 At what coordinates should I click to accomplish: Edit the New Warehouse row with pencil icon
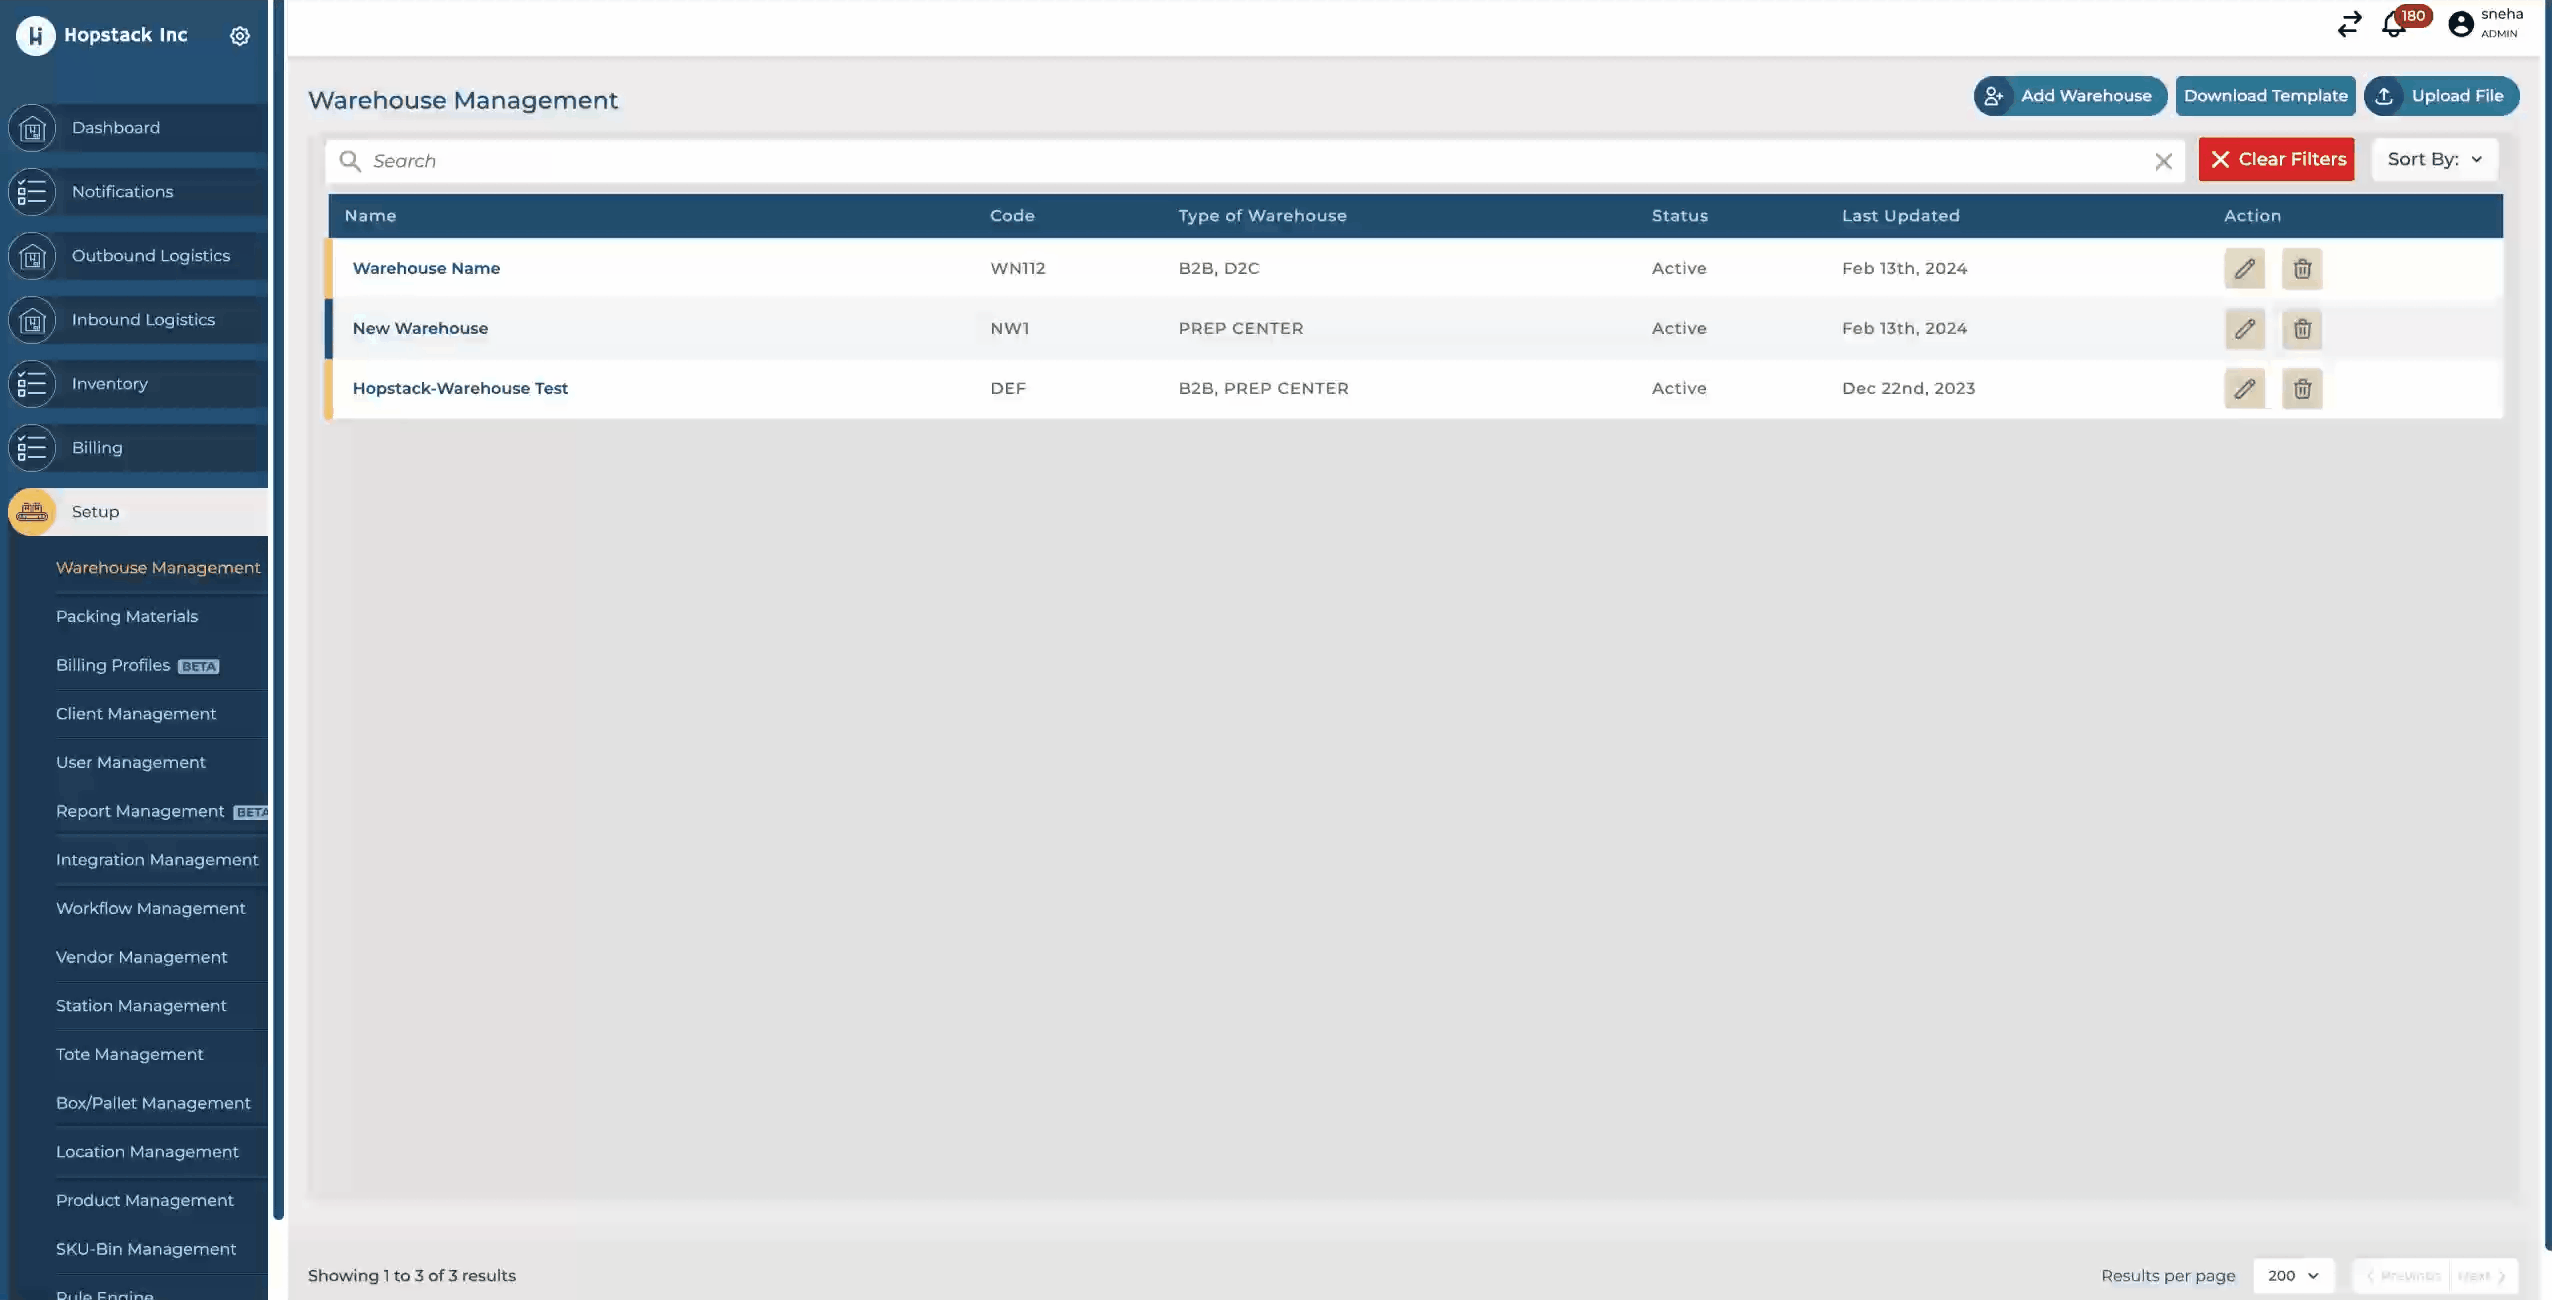pyautogui.click(x=2244, y=329)
